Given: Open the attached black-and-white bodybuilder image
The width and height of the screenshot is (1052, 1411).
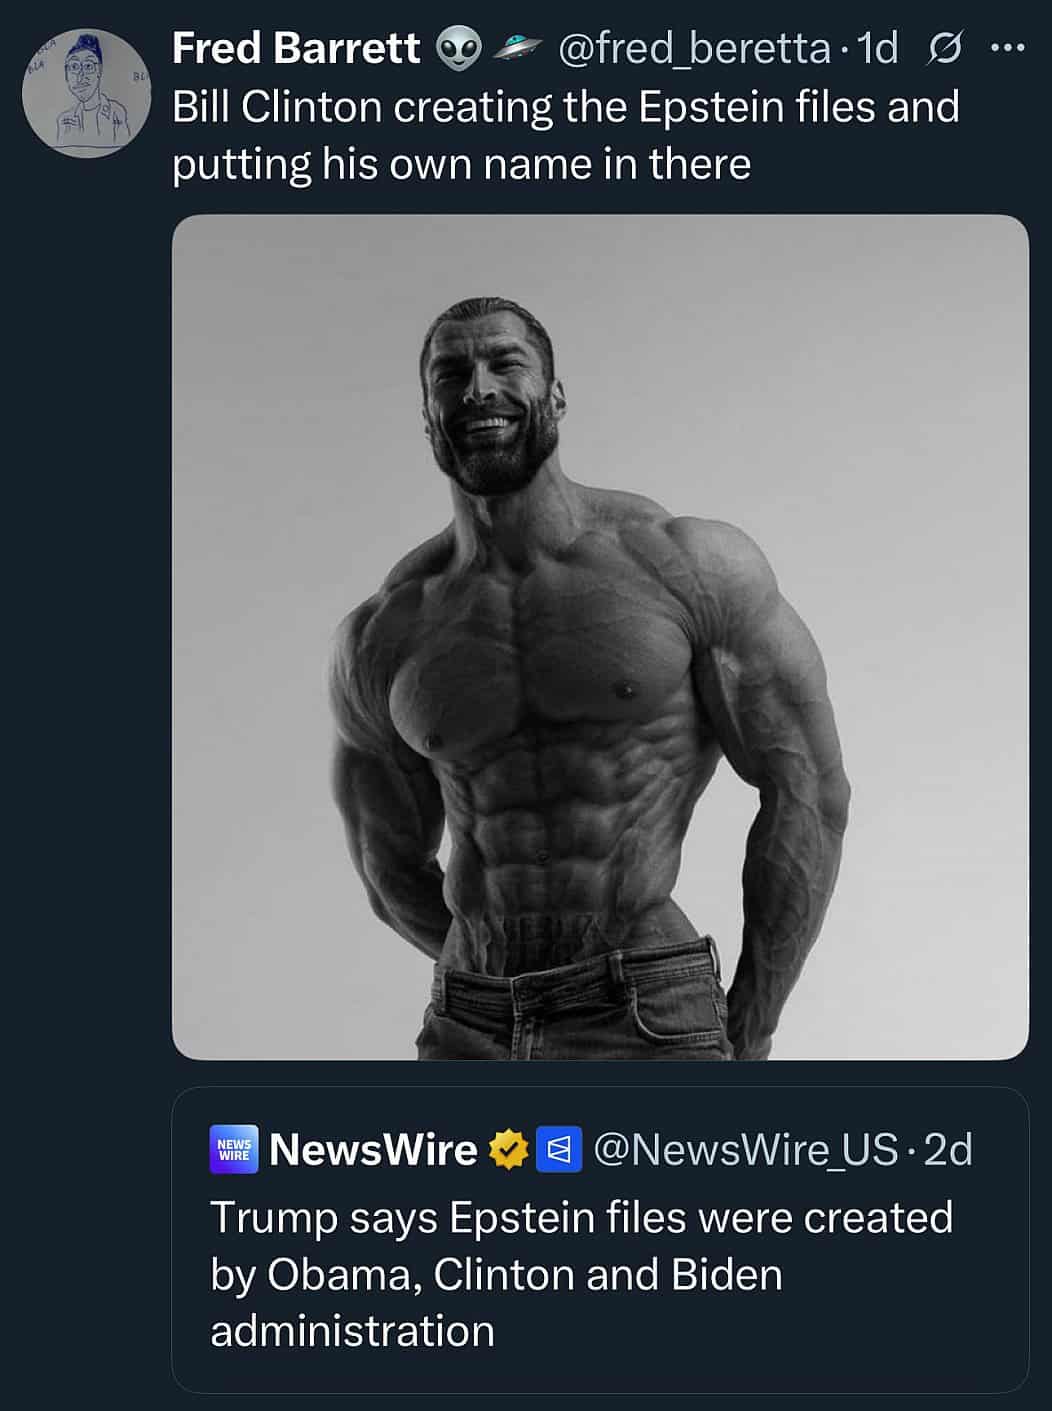Looking at the screenshot, I should pyautogui.click(x=600, y=637).
